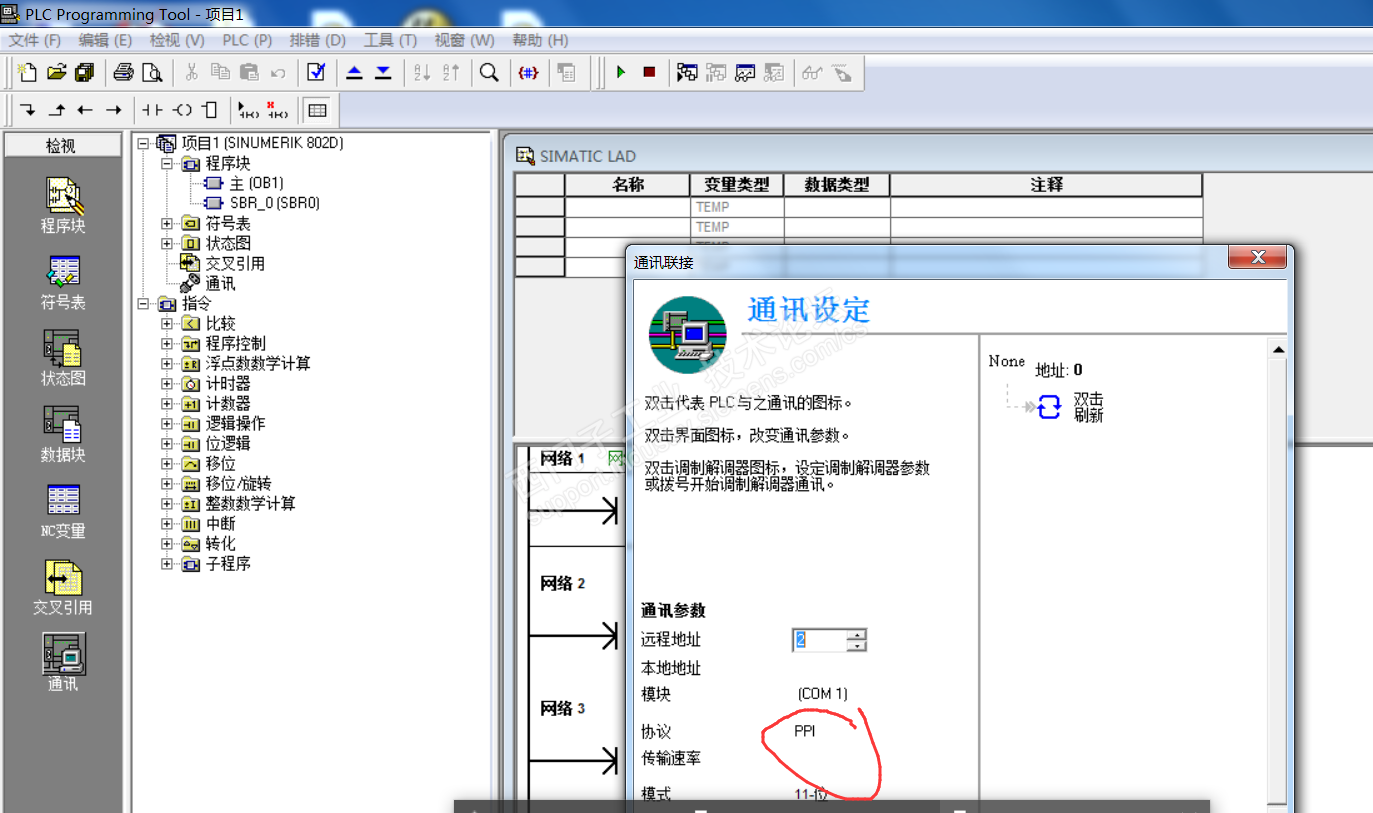Viewport: 1373px width, 813px height.
Task: Open the 检视 (V) menu
Action: pyautogui.click(x=177, y=40)
